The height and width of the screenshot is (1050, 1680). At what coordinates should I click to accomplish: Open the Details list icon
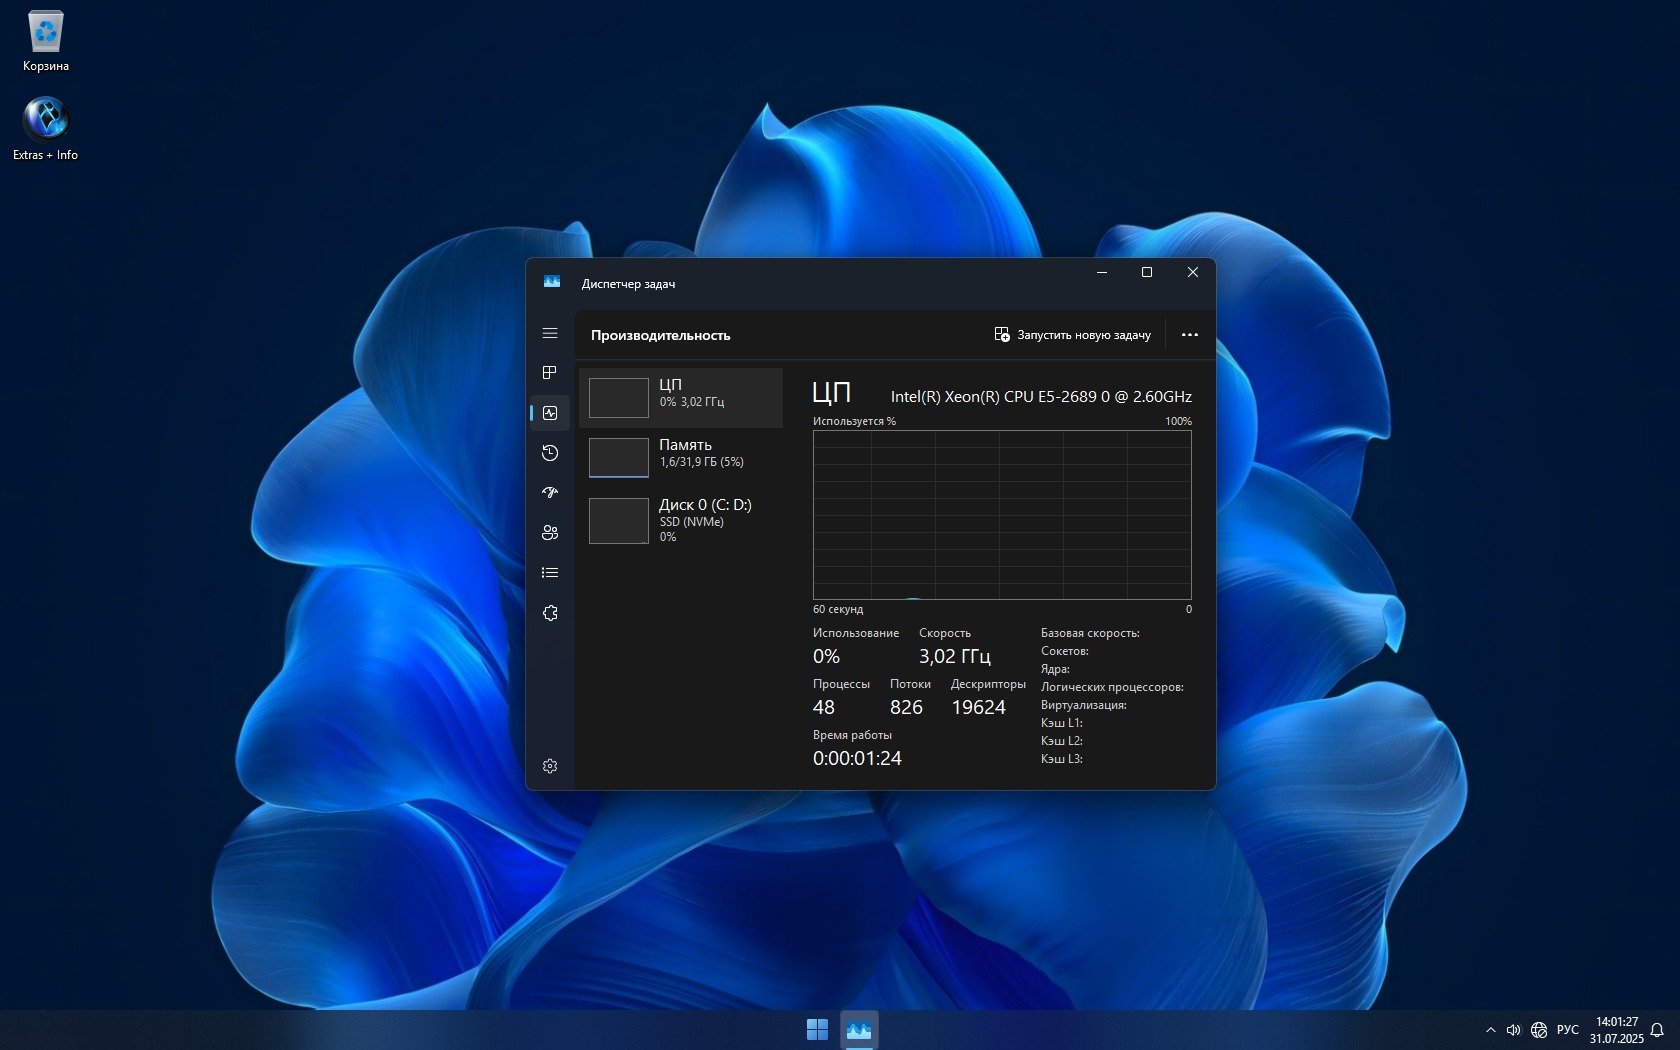click(x=549, y=573)
